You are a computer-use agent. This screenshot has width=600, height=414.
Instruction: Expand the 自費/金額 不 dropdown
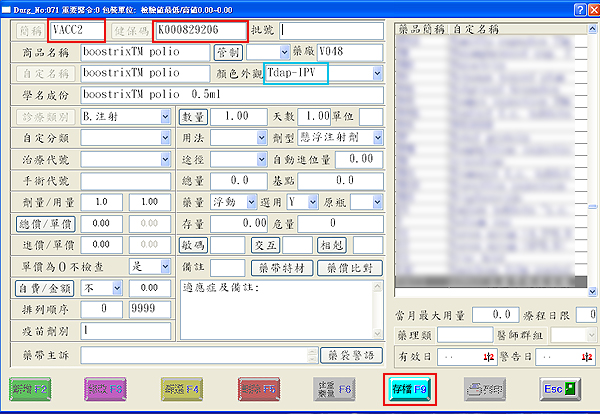pos(118,288)
